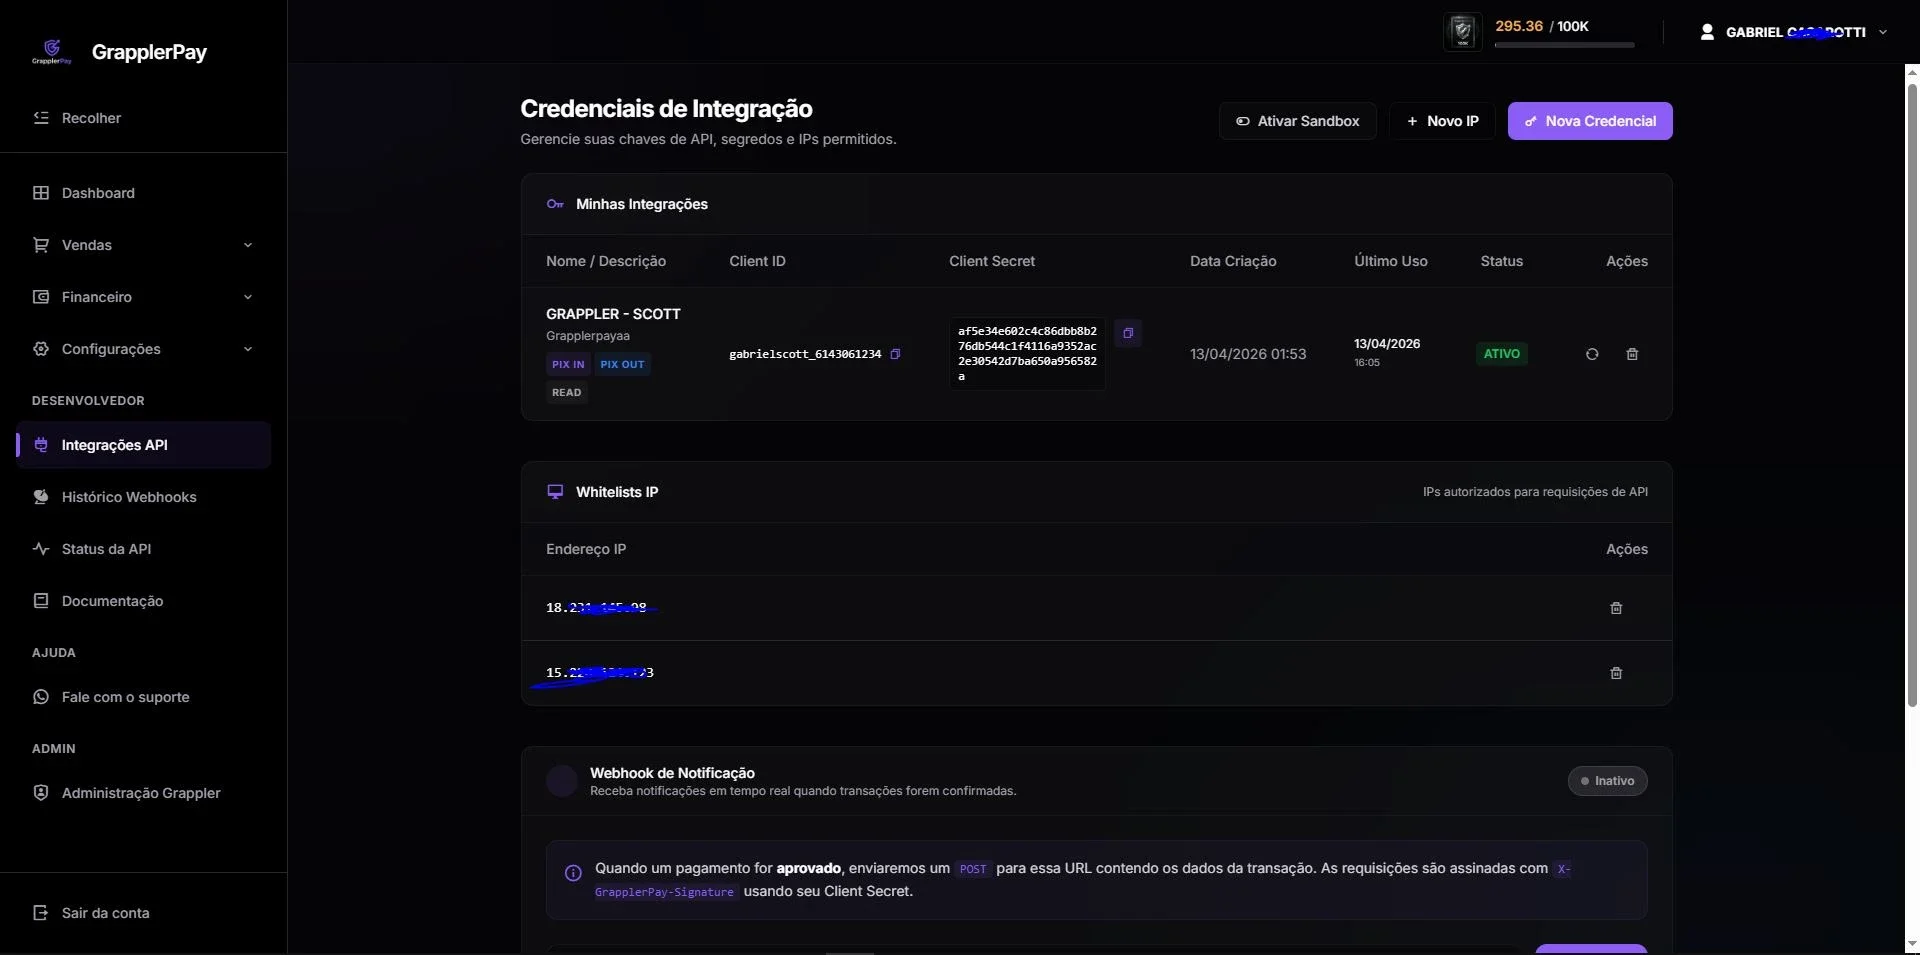Open the GABRIEL user account dropdown
Viewport: 1920px width, 955px height.
coord(1794,32)
